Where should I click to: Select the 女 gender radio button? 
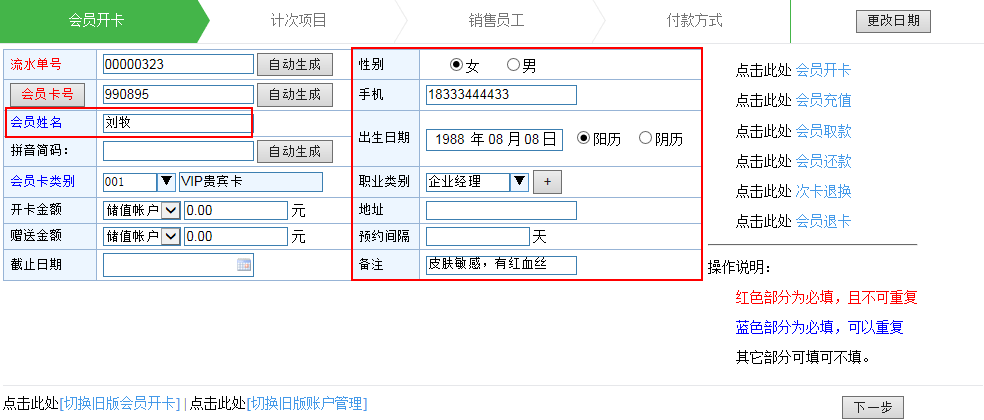[x=457, y=65]
